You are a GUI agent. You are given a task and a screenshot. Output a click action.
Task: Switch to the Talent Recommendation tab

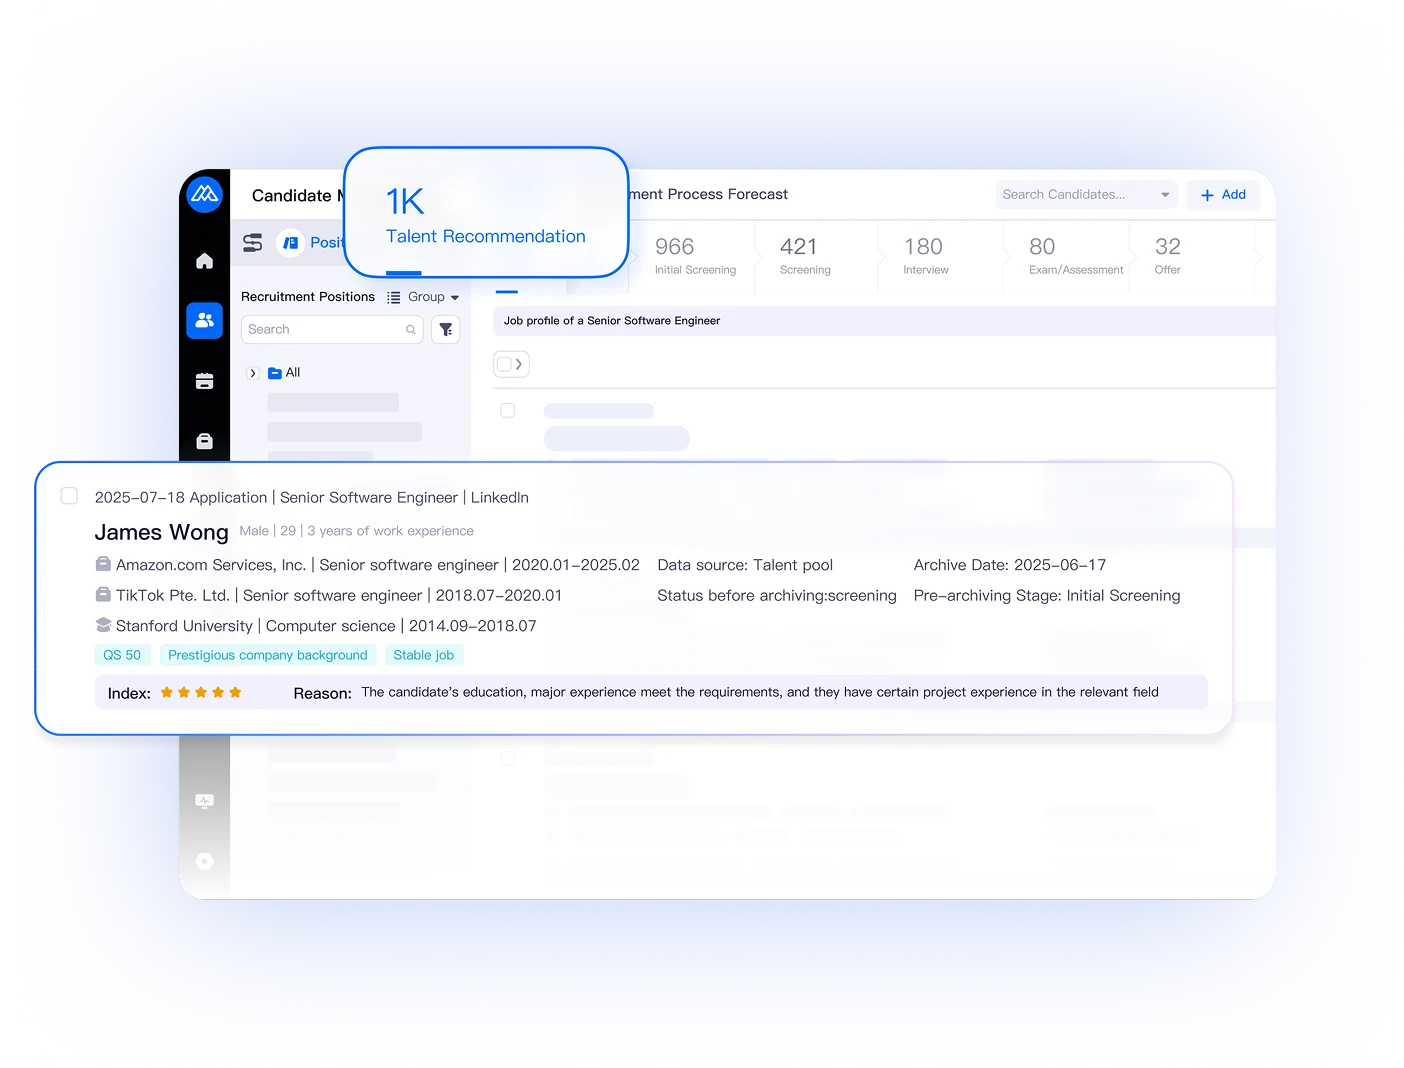point(485,236)
